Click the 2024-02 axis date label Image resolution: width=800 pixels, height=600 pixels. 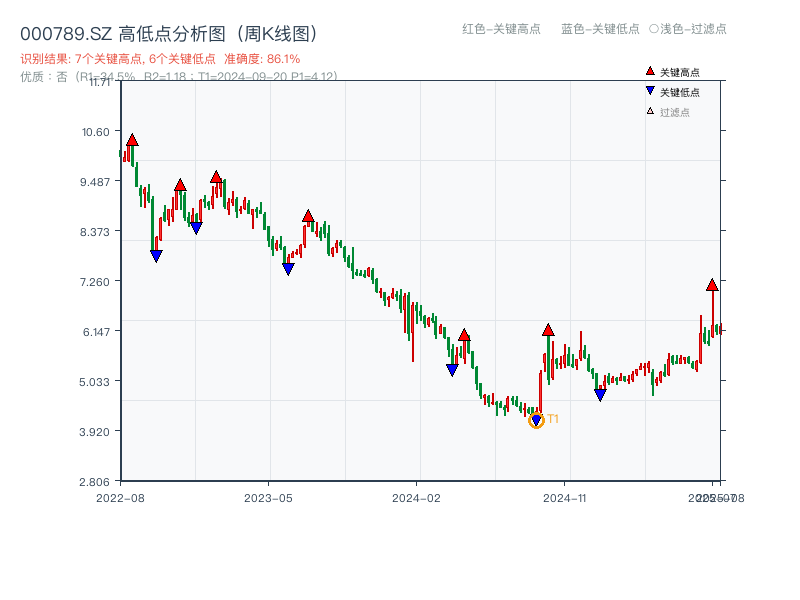point(418,497)
